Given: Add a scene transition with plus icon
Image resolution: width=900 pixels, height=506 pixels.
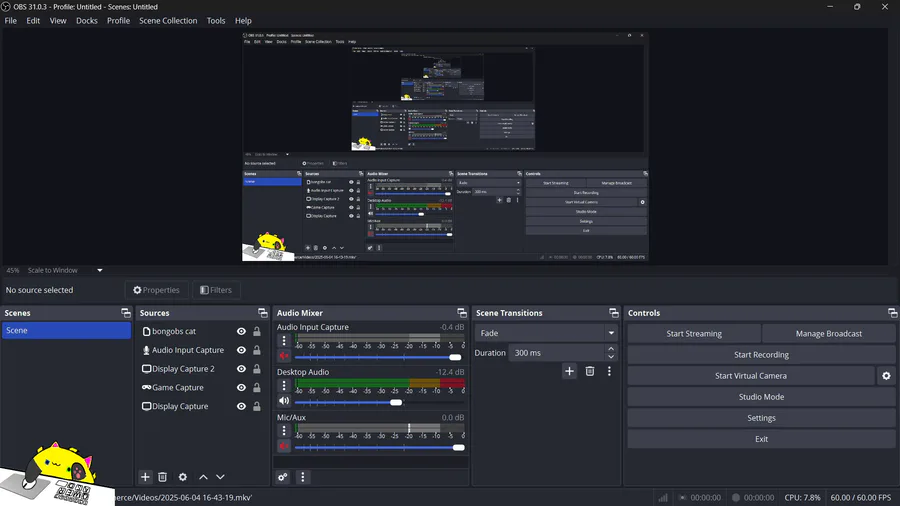Looking at the screenshot, I should (x=569, y=371).
